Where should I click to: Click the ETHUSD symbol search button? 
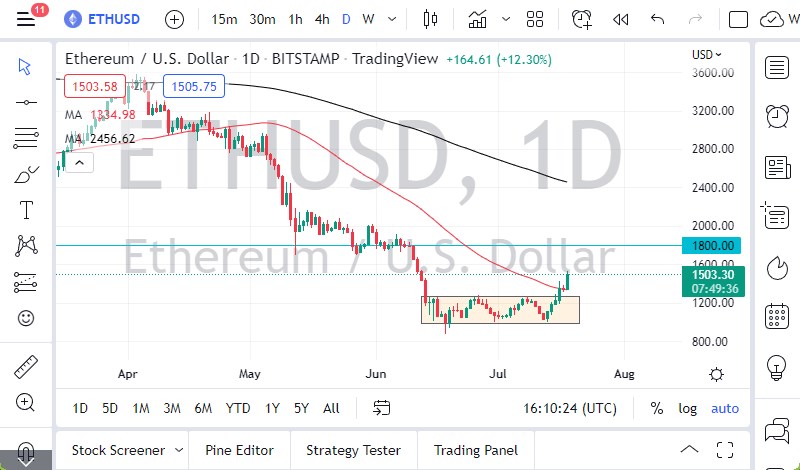tap(102, 19)
